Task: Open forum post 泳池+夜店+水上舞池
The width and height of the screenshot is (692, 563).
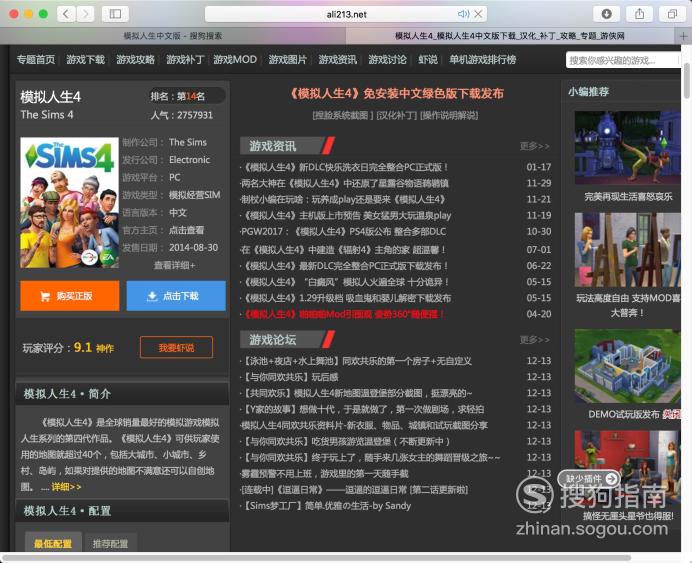Action: click(357, 361)
